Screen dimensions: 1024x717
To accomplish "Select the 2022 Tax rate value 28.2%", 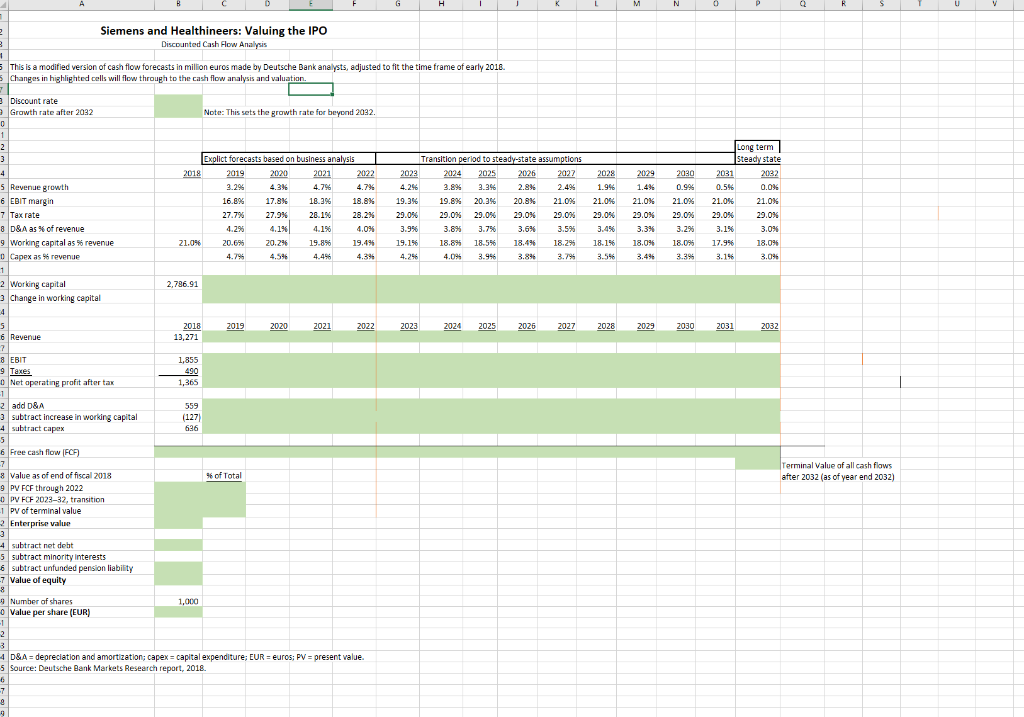I will 364,215.
